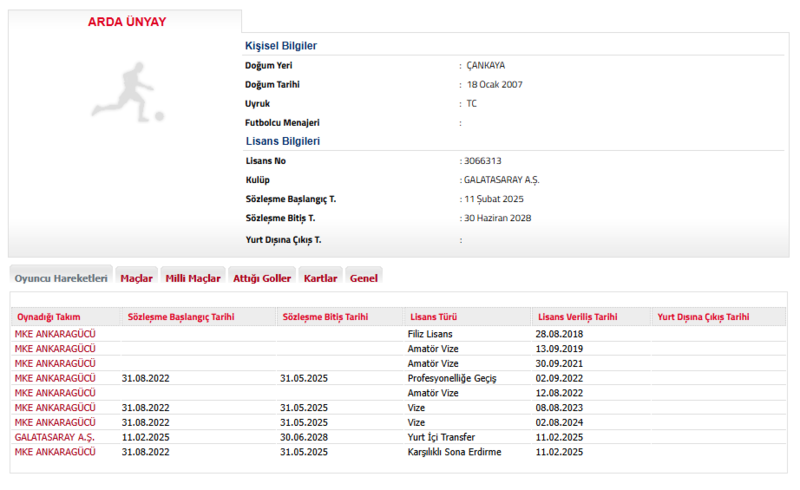Click MKE ANKARAGÜCÜ in Filiz Lisans row

coord(55,333)
